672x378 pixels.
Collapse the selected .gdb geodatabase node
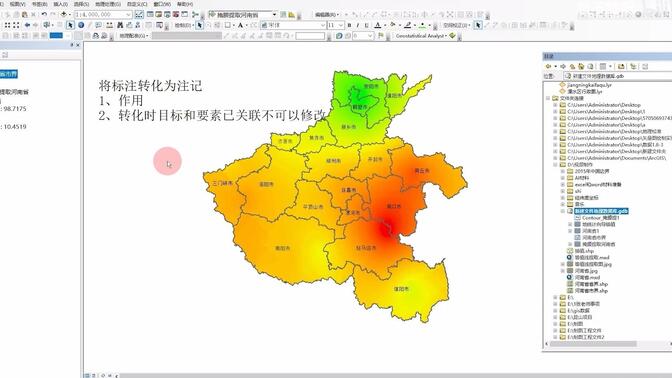pyautogui.click(x=563, y=211)
